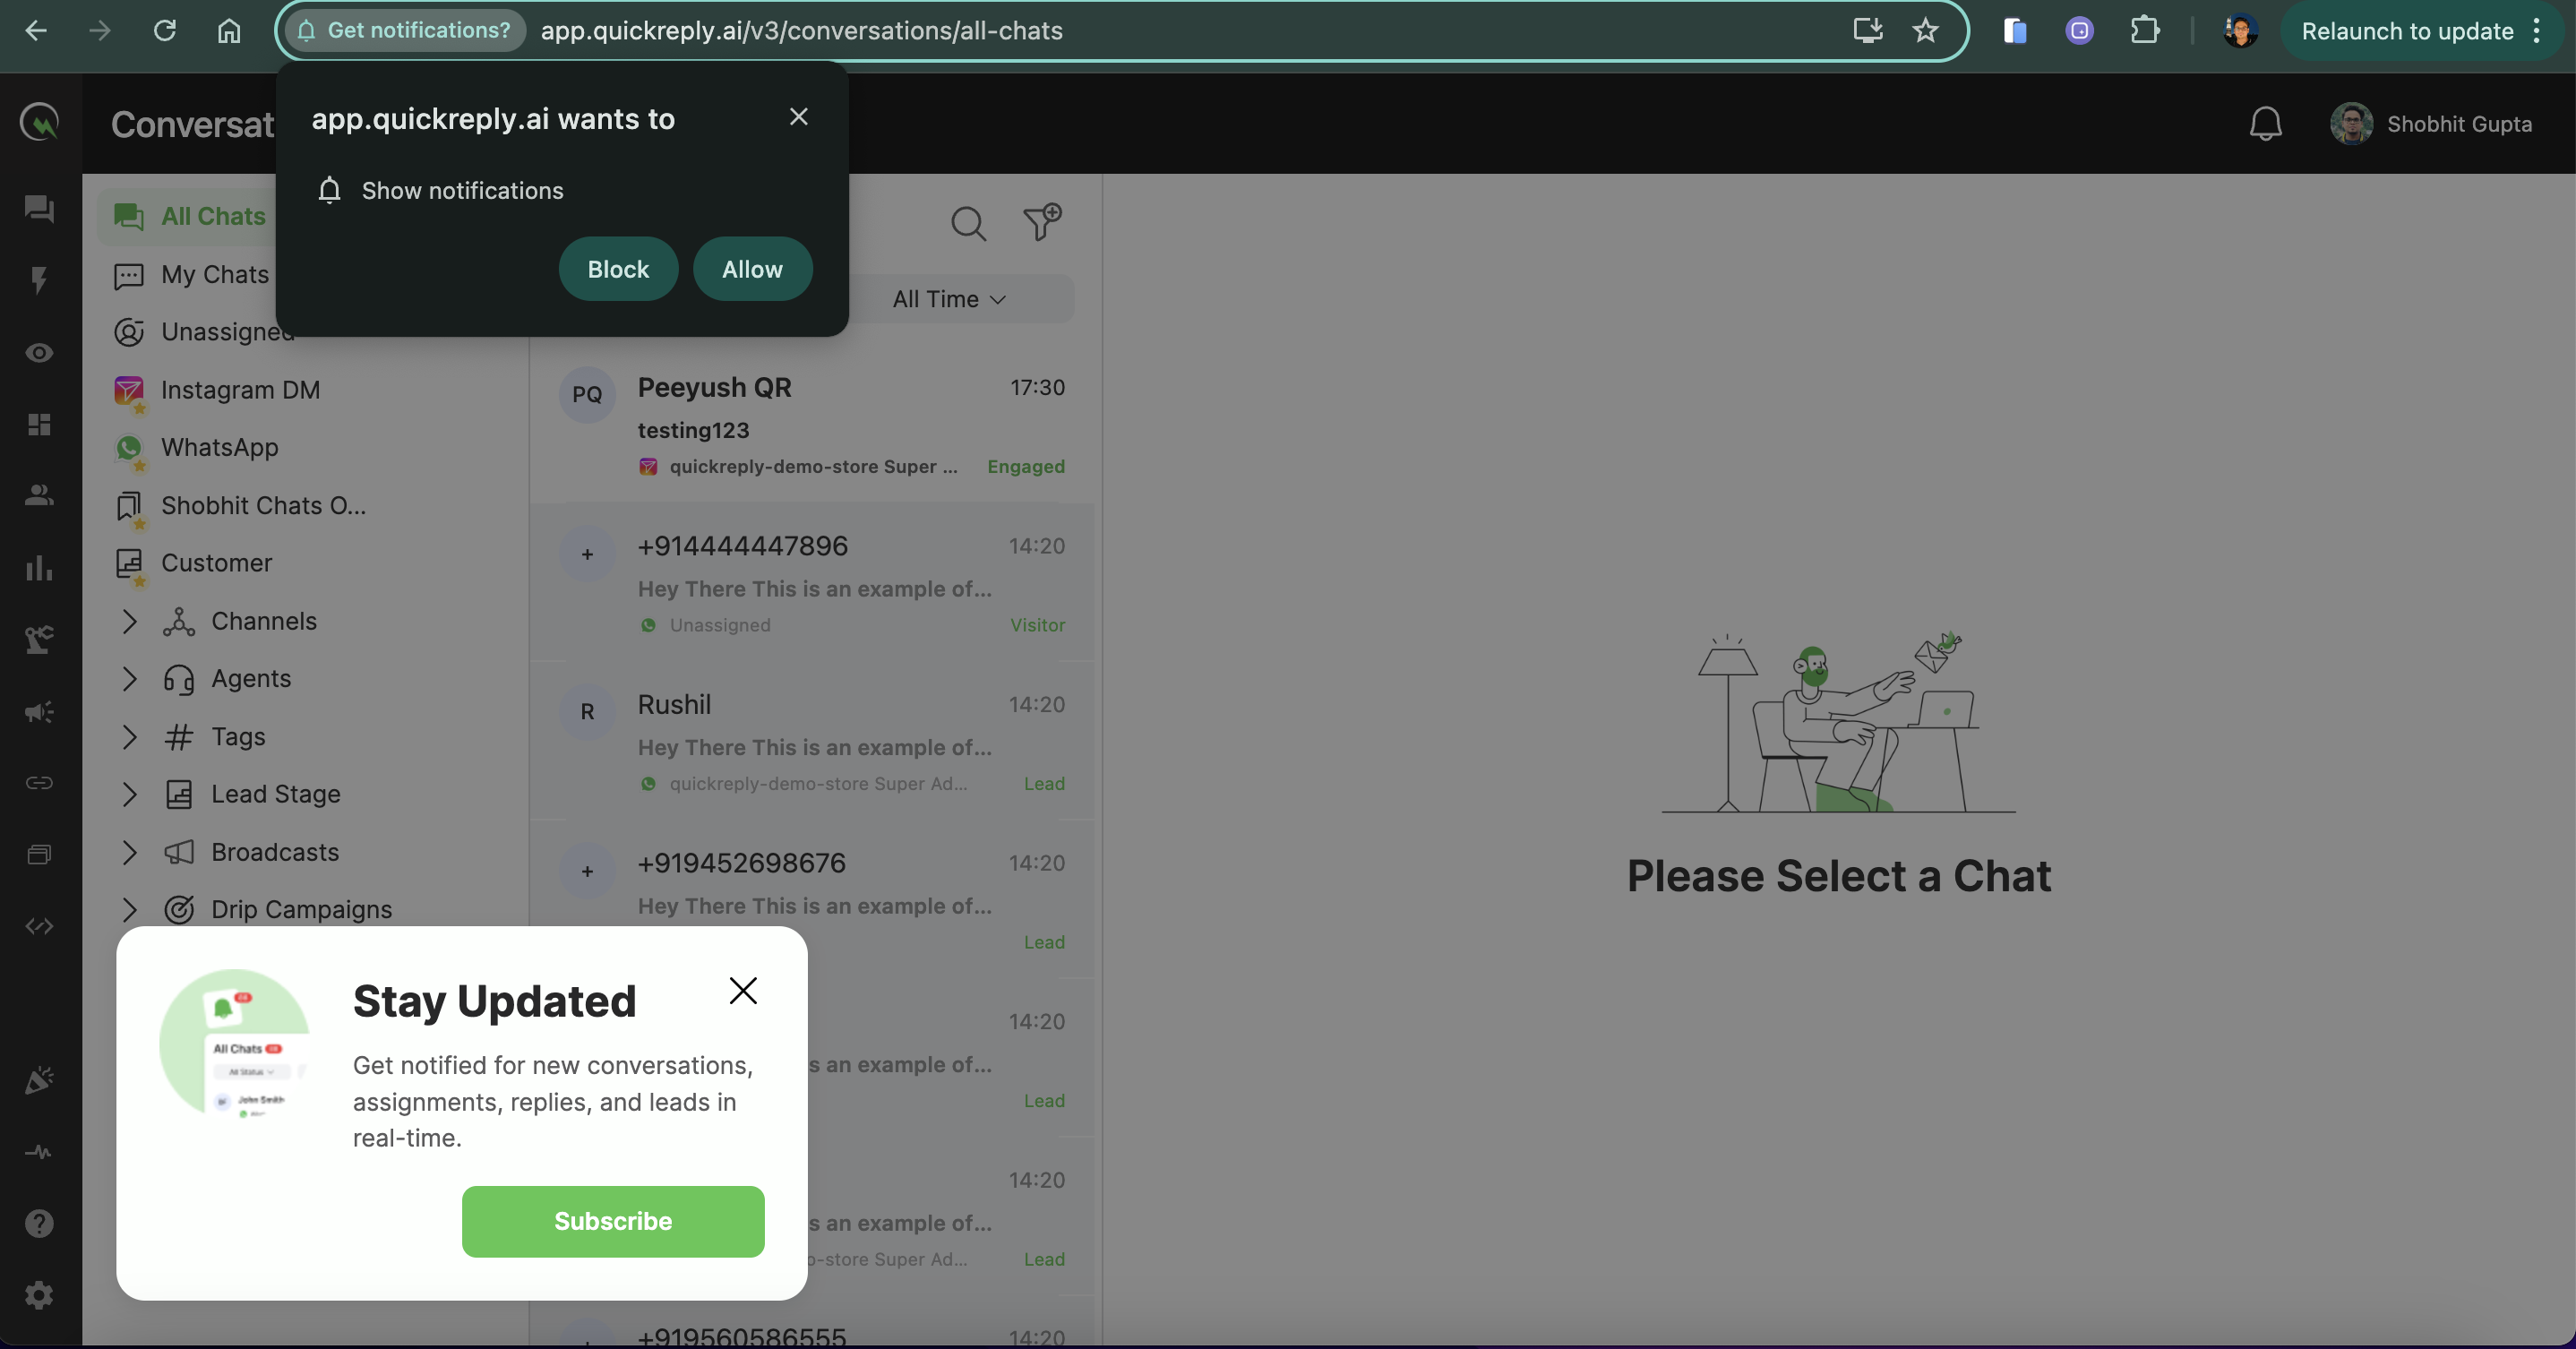Open the Shobhit Chats saved view
The width and height of the screenshot is (2576, 1349).
(x=241, y=505)
